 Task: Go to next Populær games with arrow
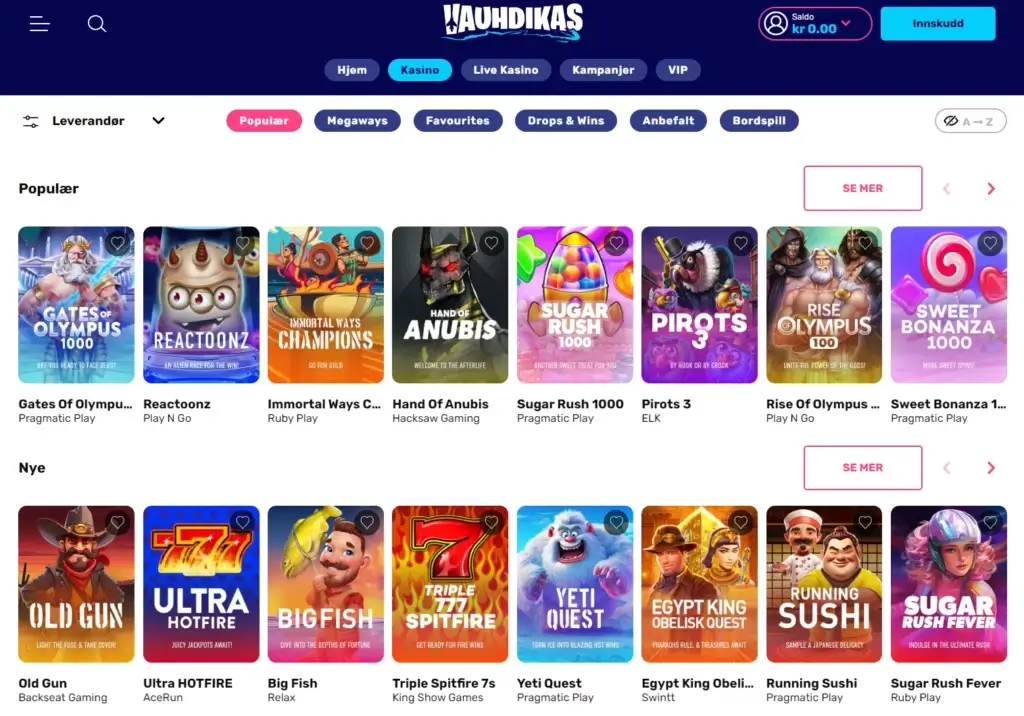[991, 189]
